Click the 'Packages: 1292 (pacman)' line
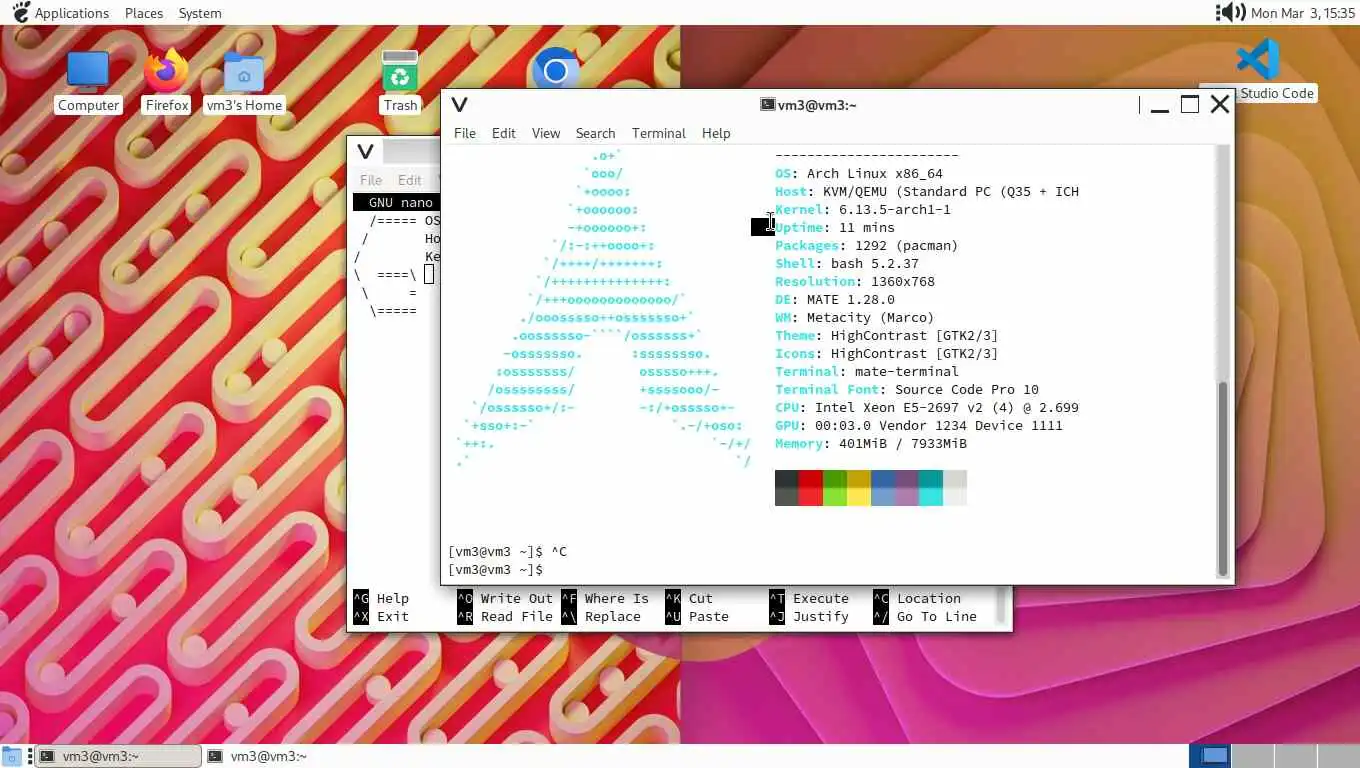 pos(867,246)
